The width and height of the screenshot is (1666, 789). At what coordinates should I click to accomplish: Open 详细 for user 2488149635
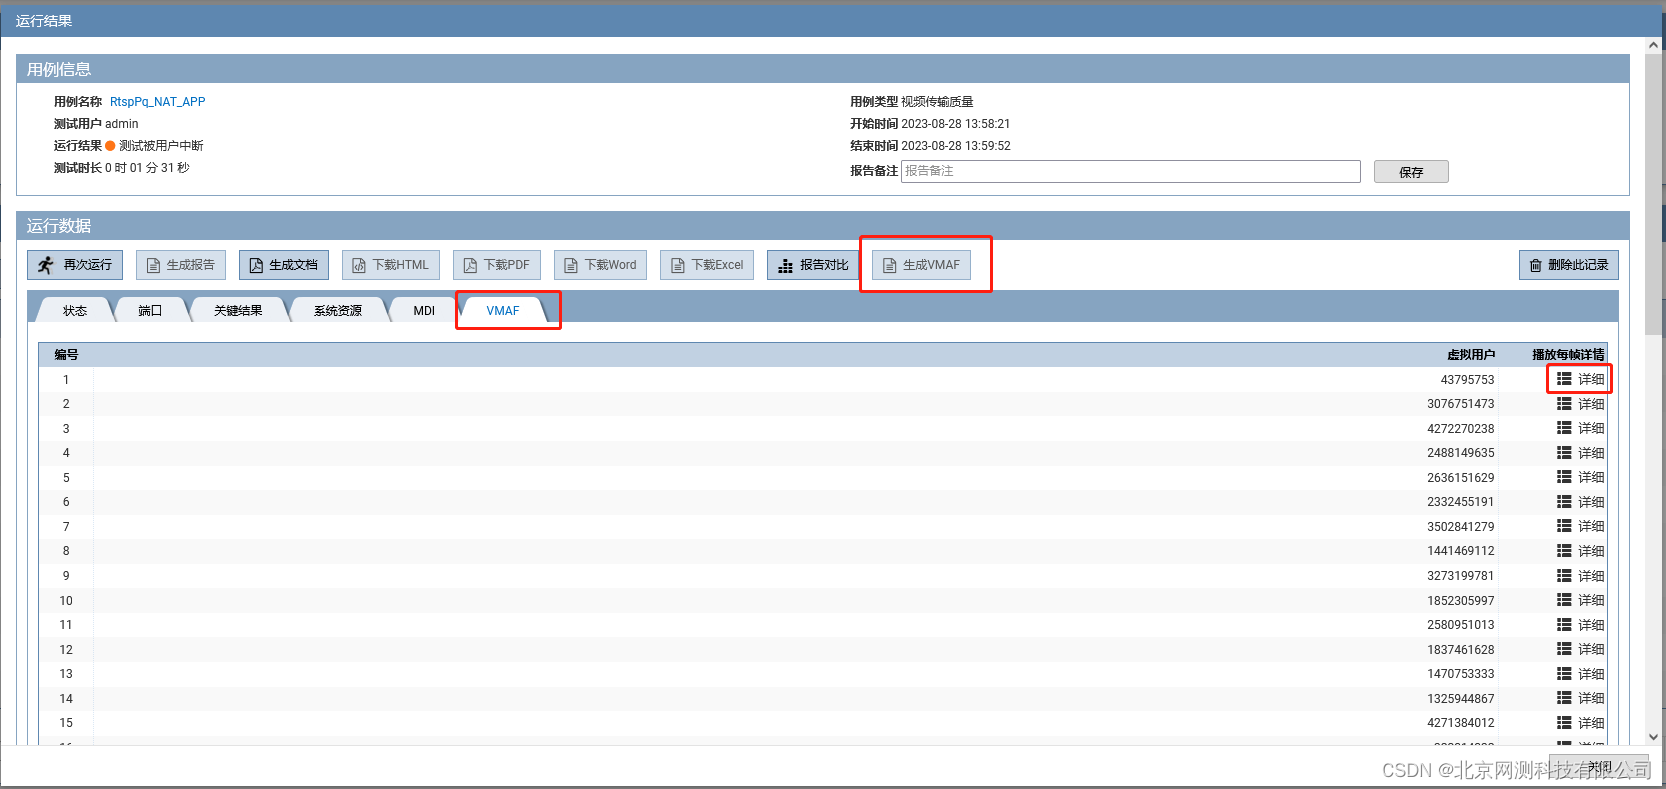pyautogui.click(x=1580, y=453)
